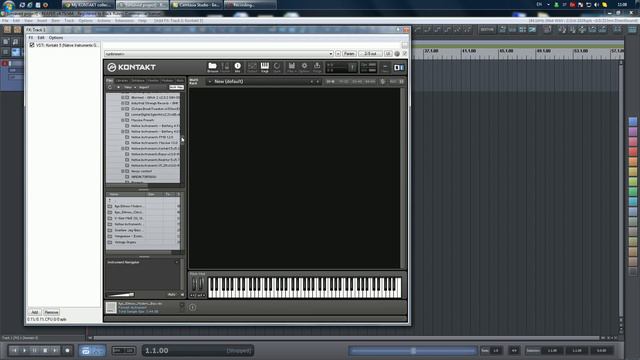Switch to Database tab in Kontakt browser

coord(138,80)
